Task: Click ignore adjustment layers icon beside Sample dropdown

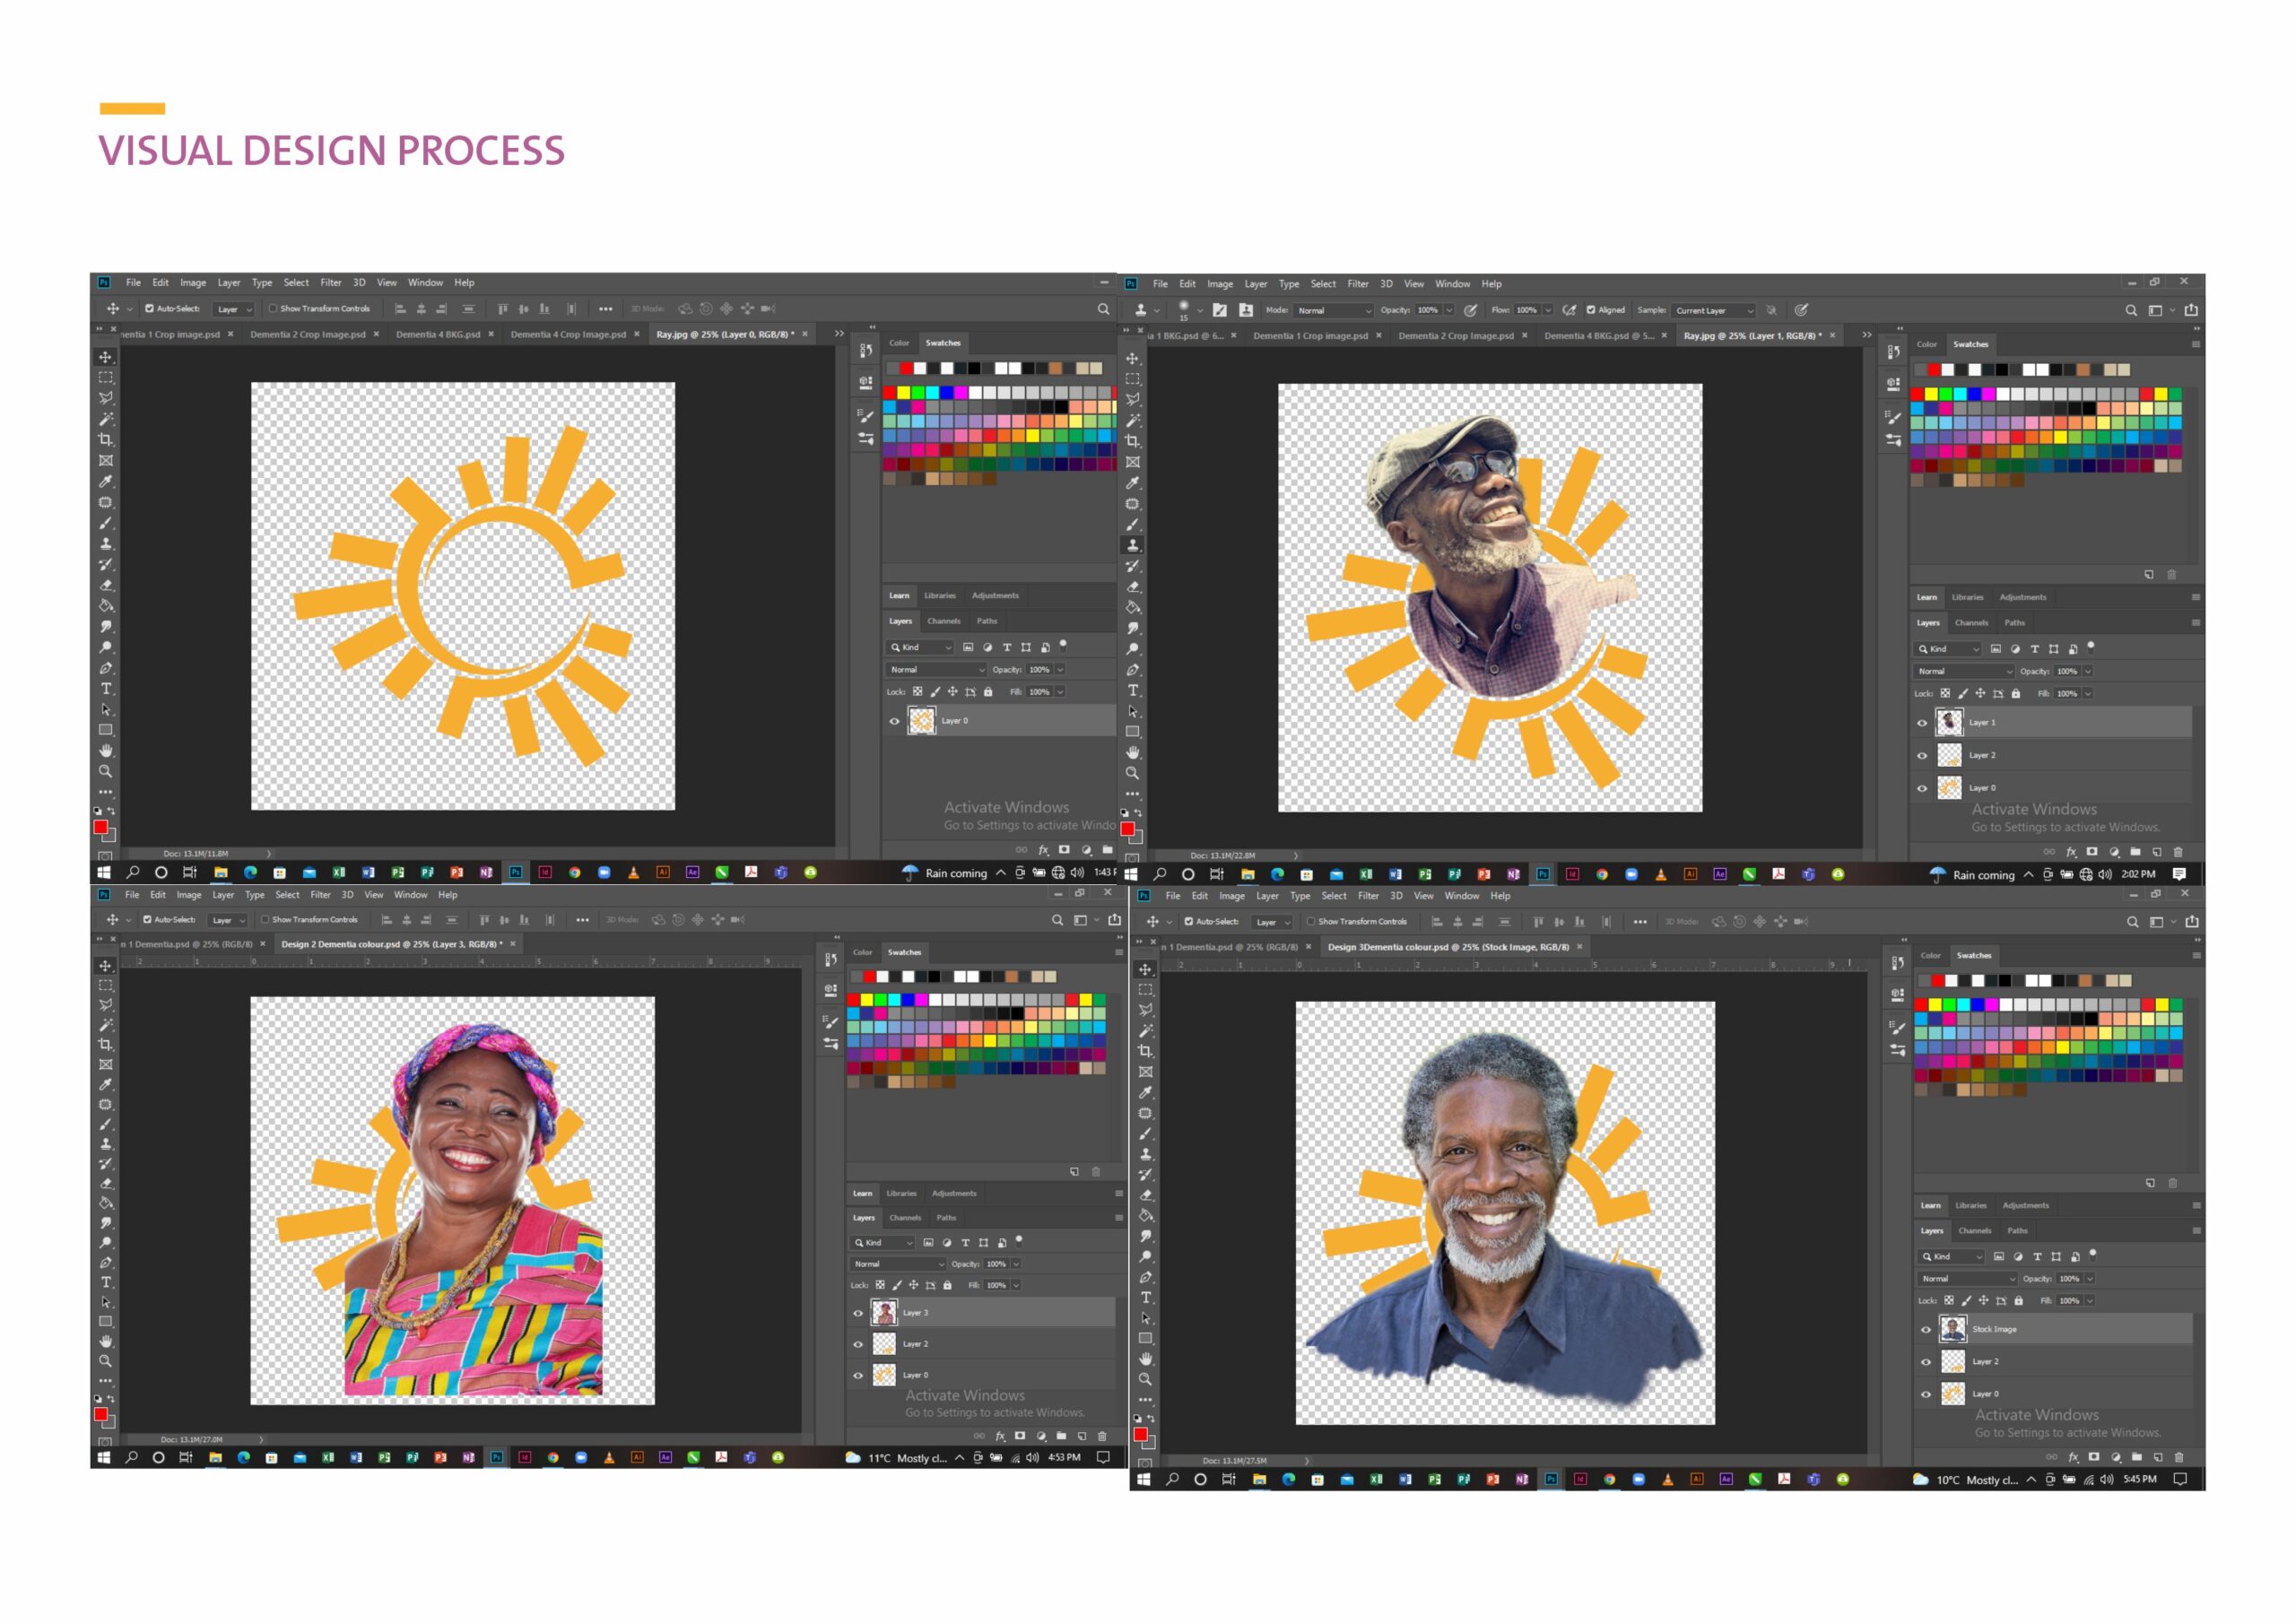Action: point(1771,310)
